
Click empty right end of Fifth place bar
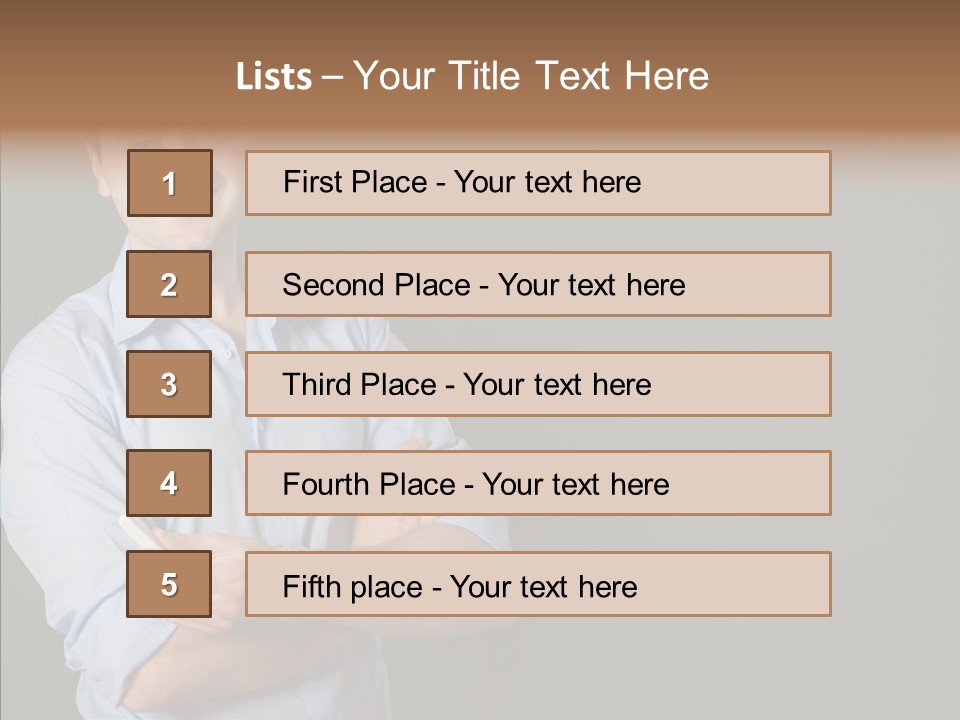(760, 584)
